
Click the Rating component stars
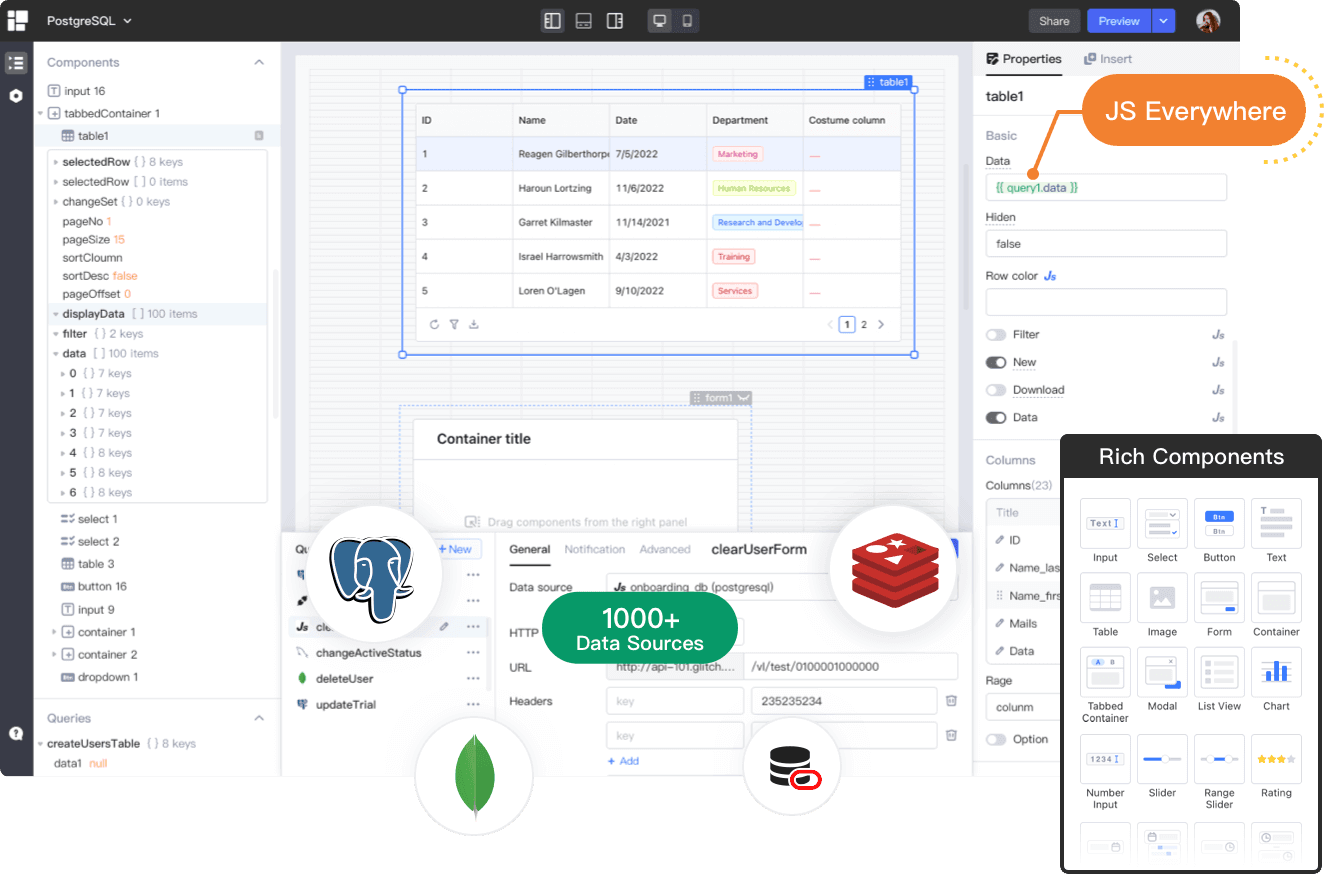pyautogui.click(x=1276, y=758)
